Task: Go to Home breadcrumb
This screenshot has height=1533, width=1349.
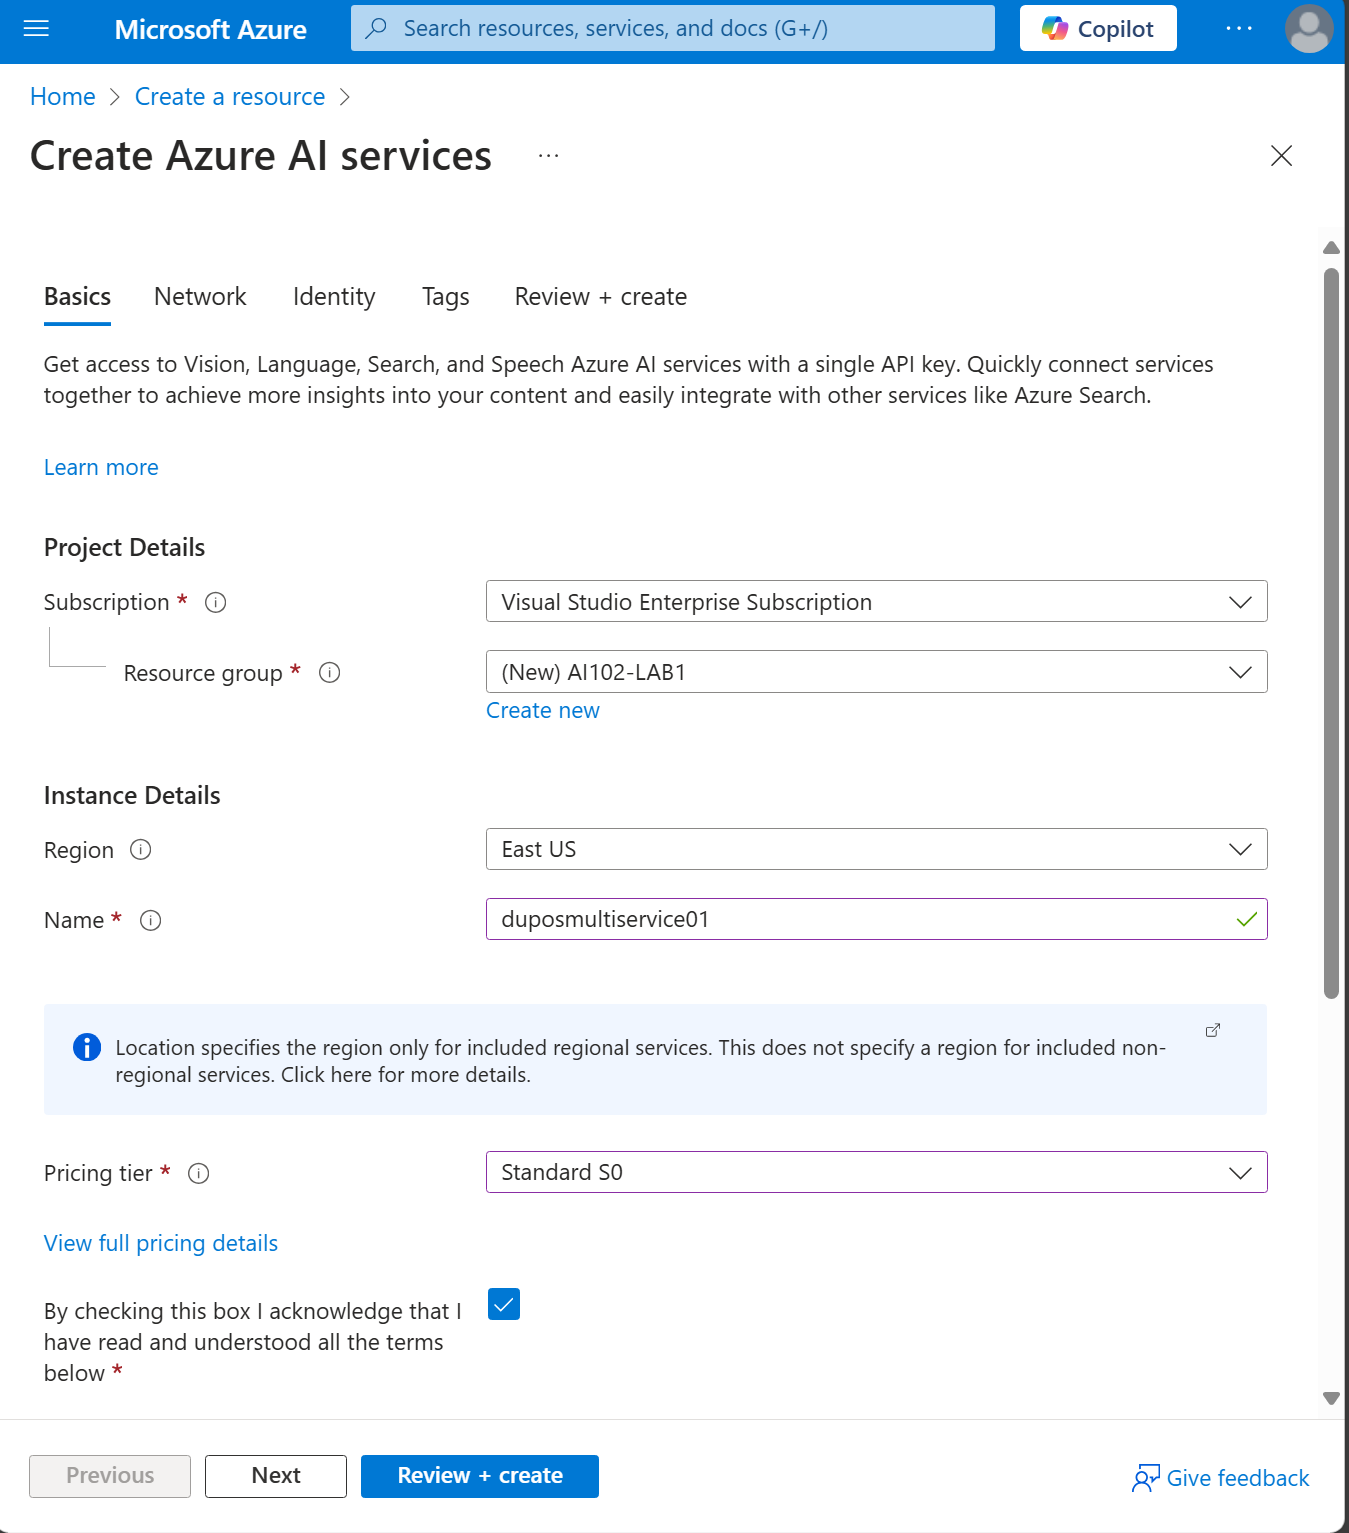Action: point(63,97)
